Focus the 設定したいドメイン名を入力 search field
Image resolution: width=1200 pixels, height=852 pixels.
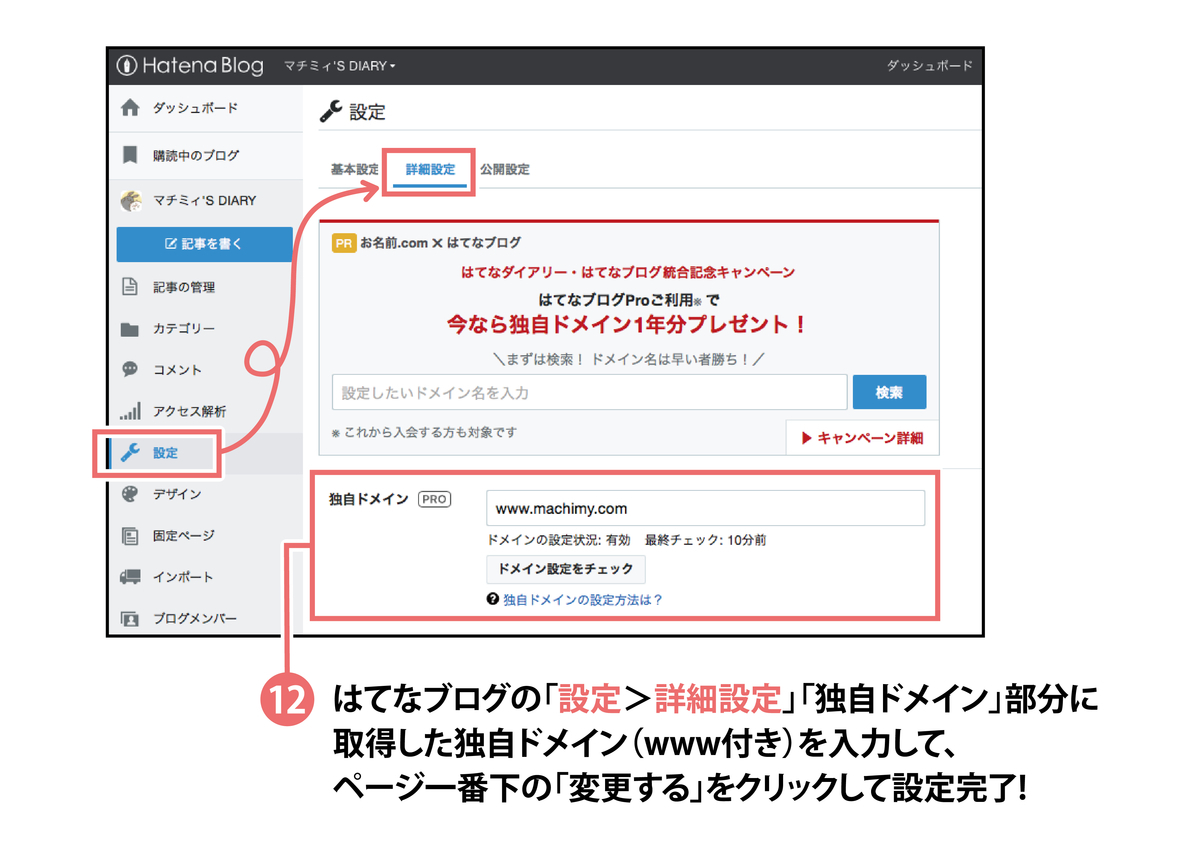point(589,393)
